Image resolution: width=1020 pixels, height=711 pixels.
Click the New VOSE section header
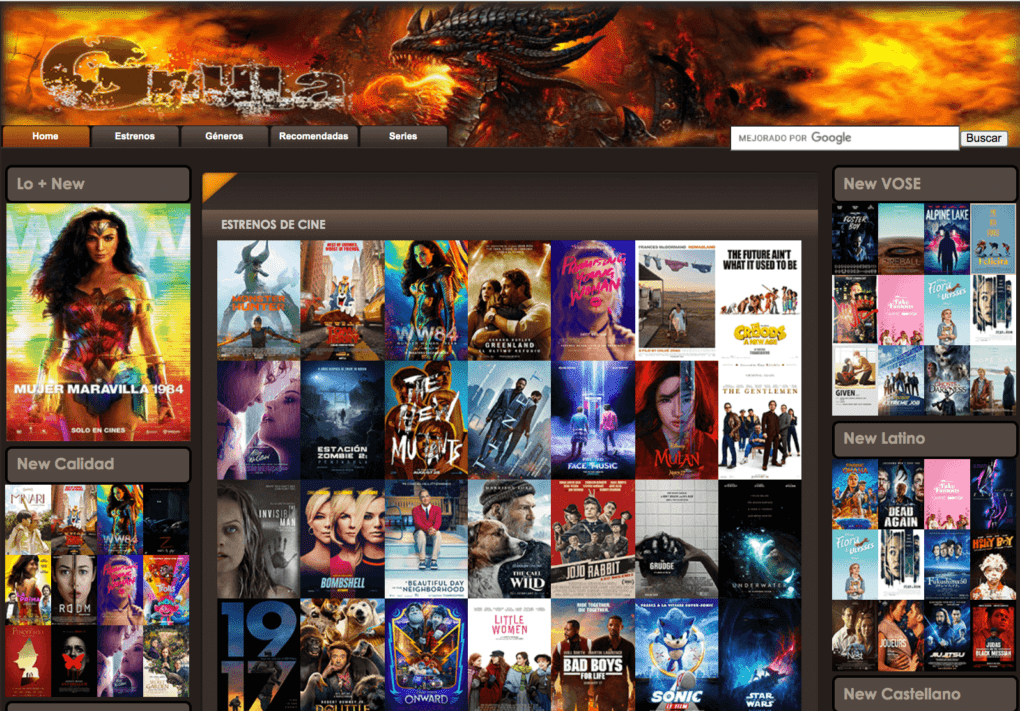click(924, 184)
